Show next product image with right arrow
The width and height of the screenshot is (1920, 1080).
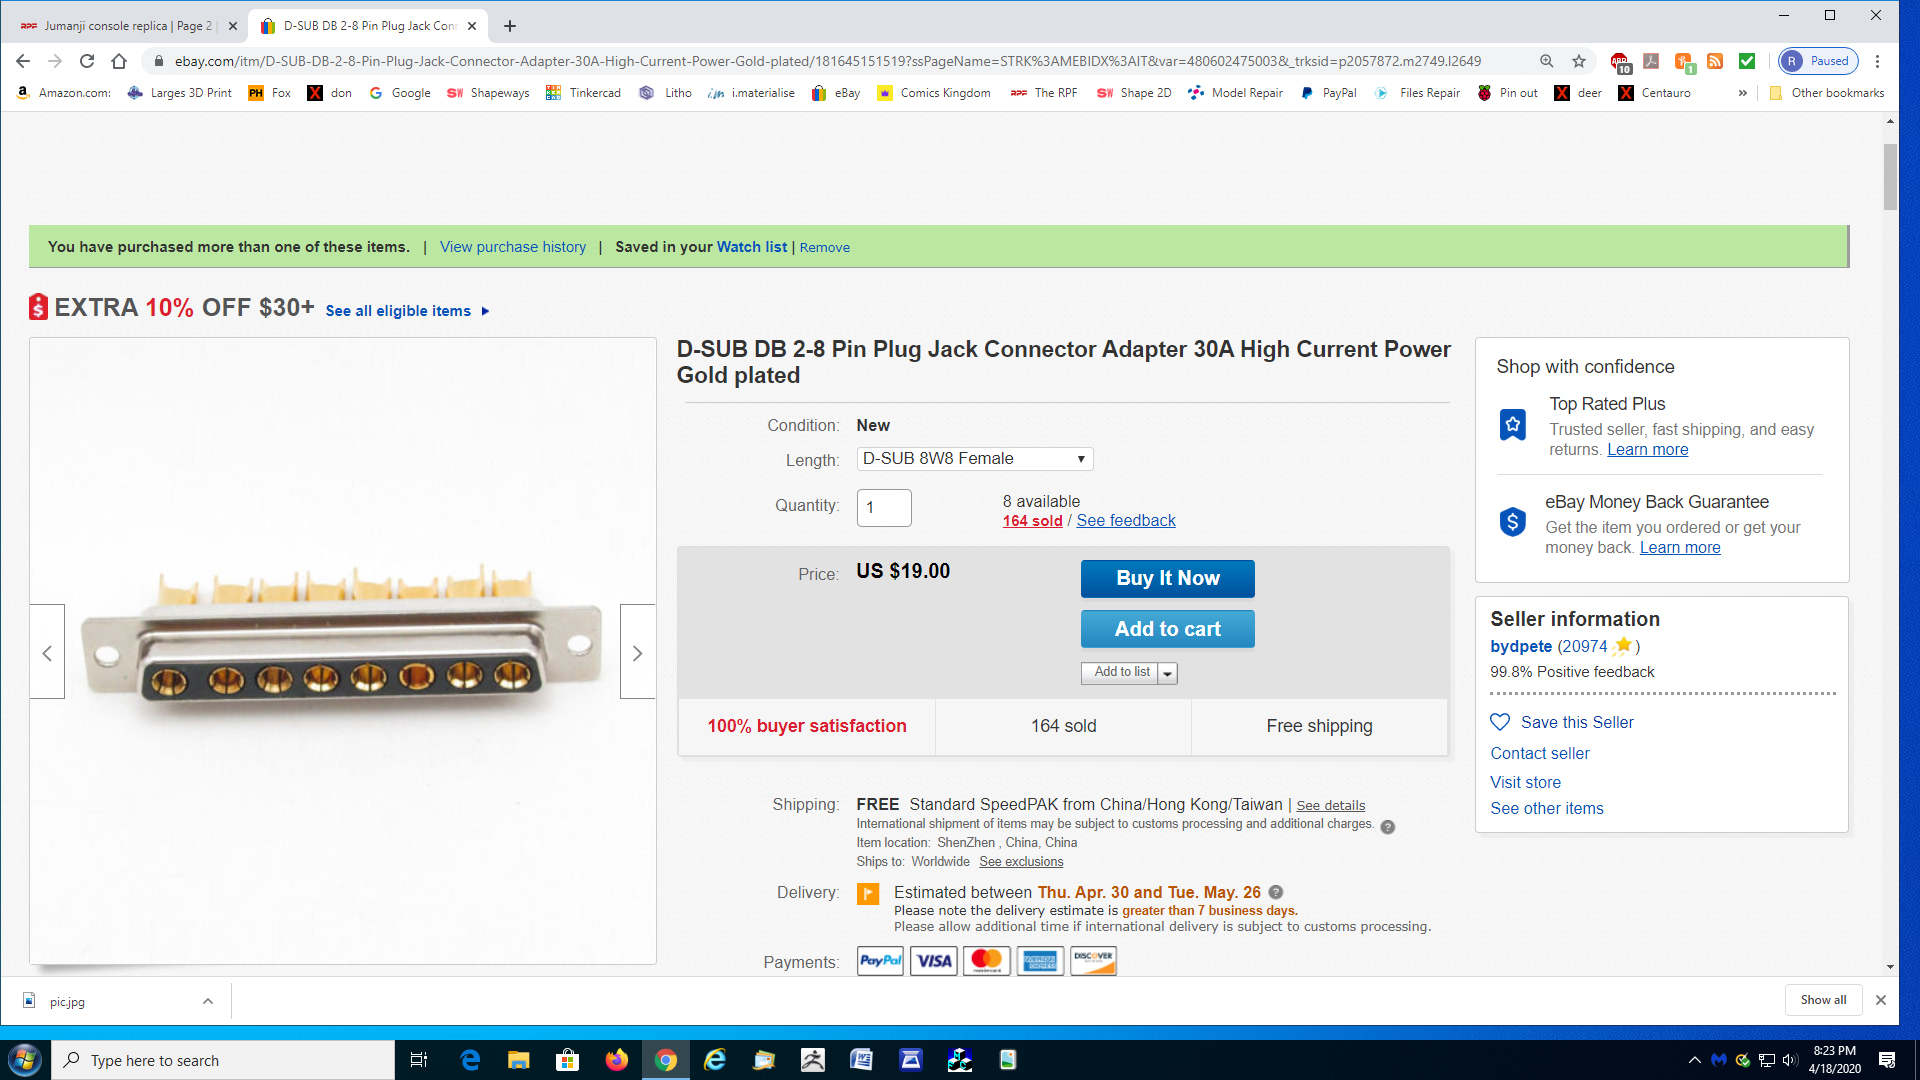[x=638, y=652]
